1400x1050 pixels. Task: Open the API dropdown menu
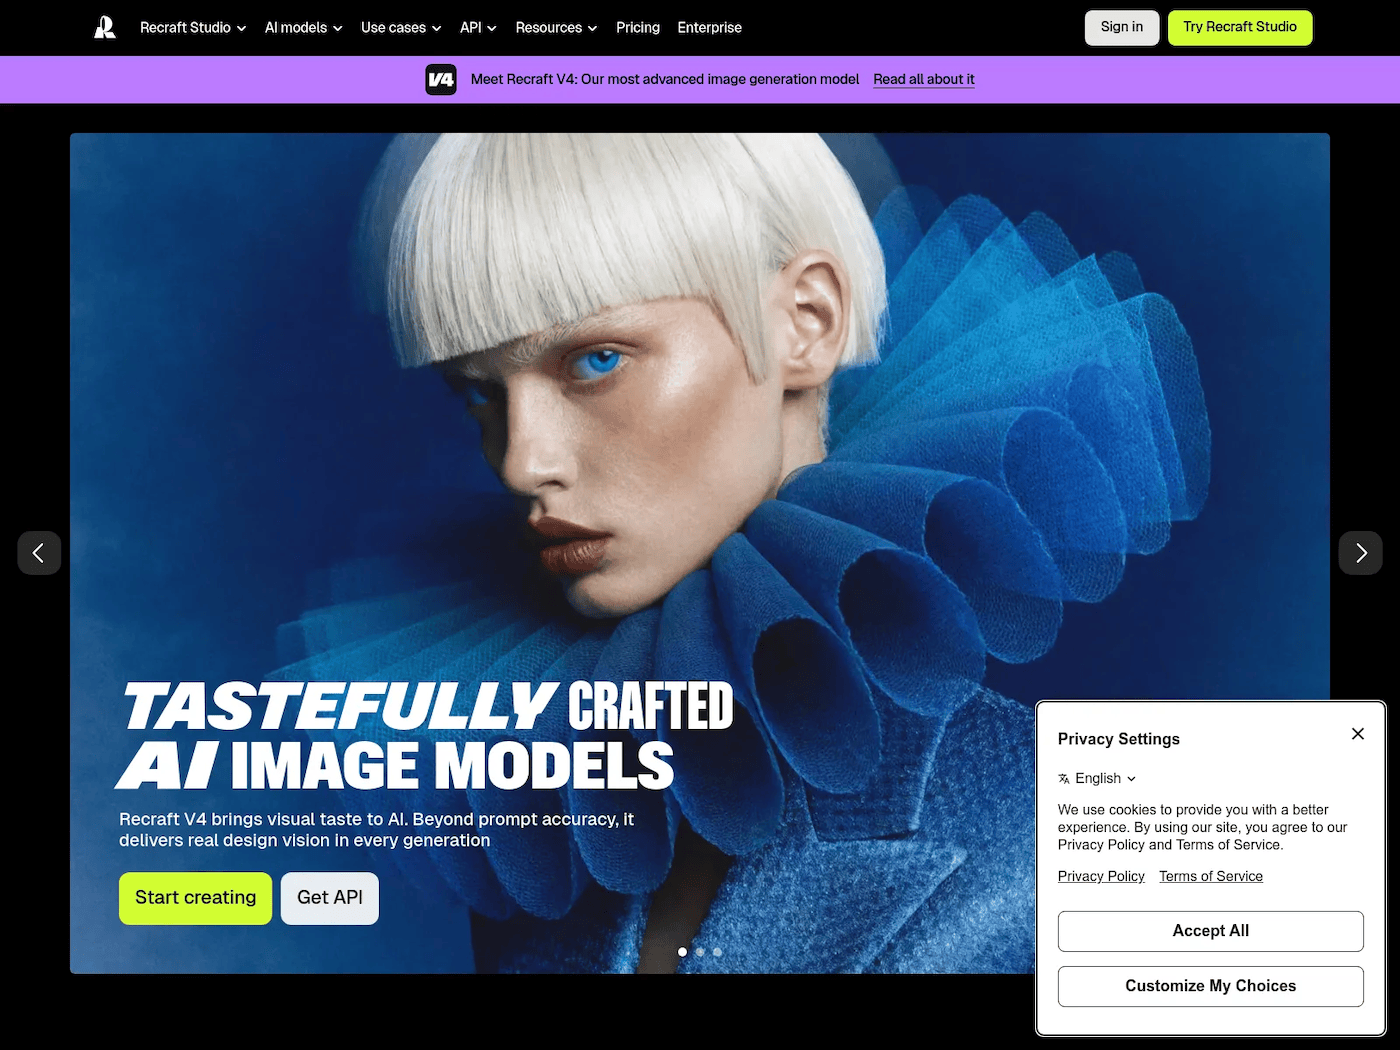478,28
